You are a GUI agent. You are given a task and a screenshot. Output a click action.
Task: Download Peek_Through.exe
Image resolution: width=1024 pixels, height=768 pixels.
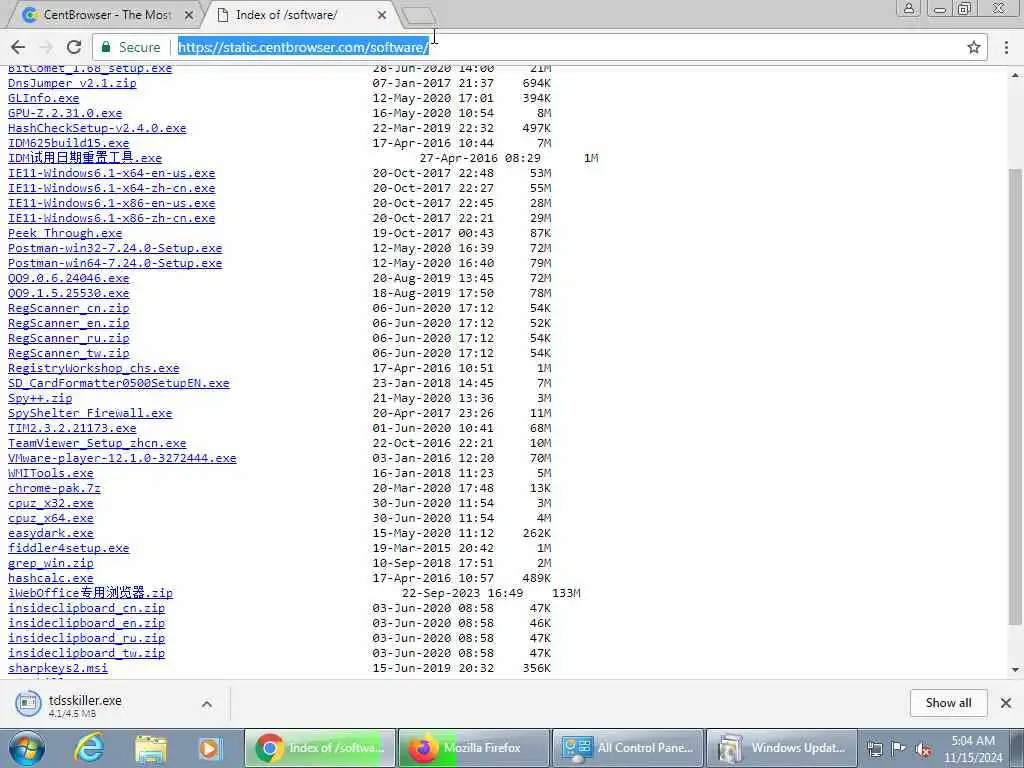pos(65,233)
